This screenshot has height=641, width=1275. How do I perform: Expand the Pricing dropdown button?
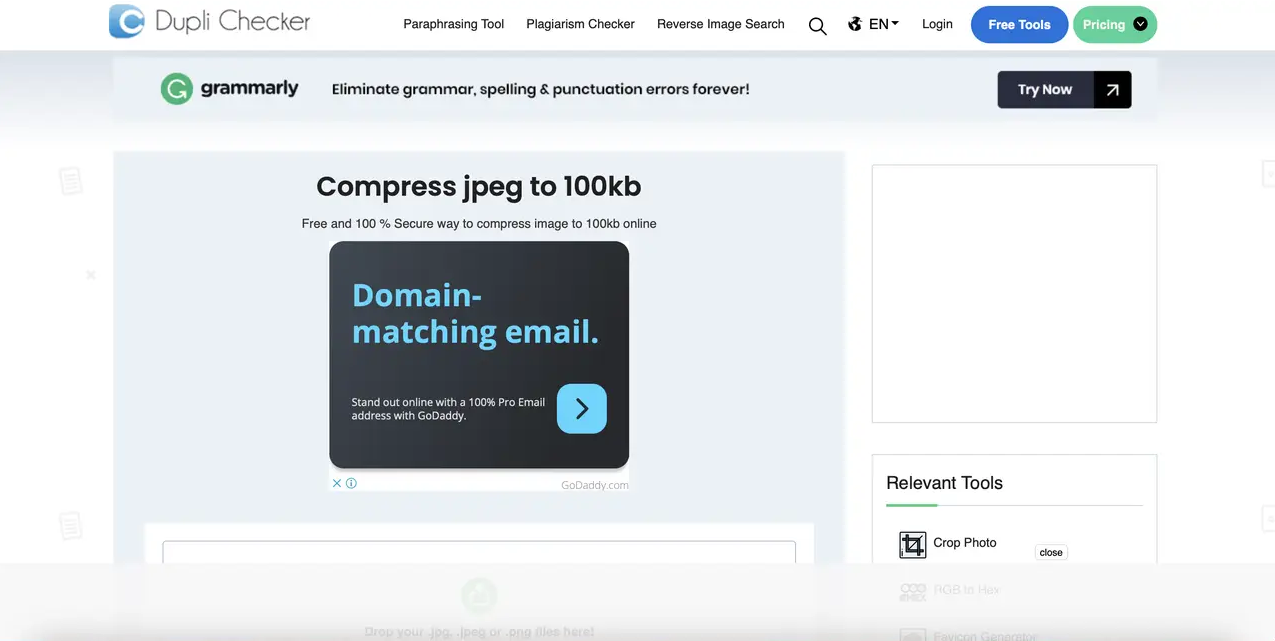point(1115,25)
